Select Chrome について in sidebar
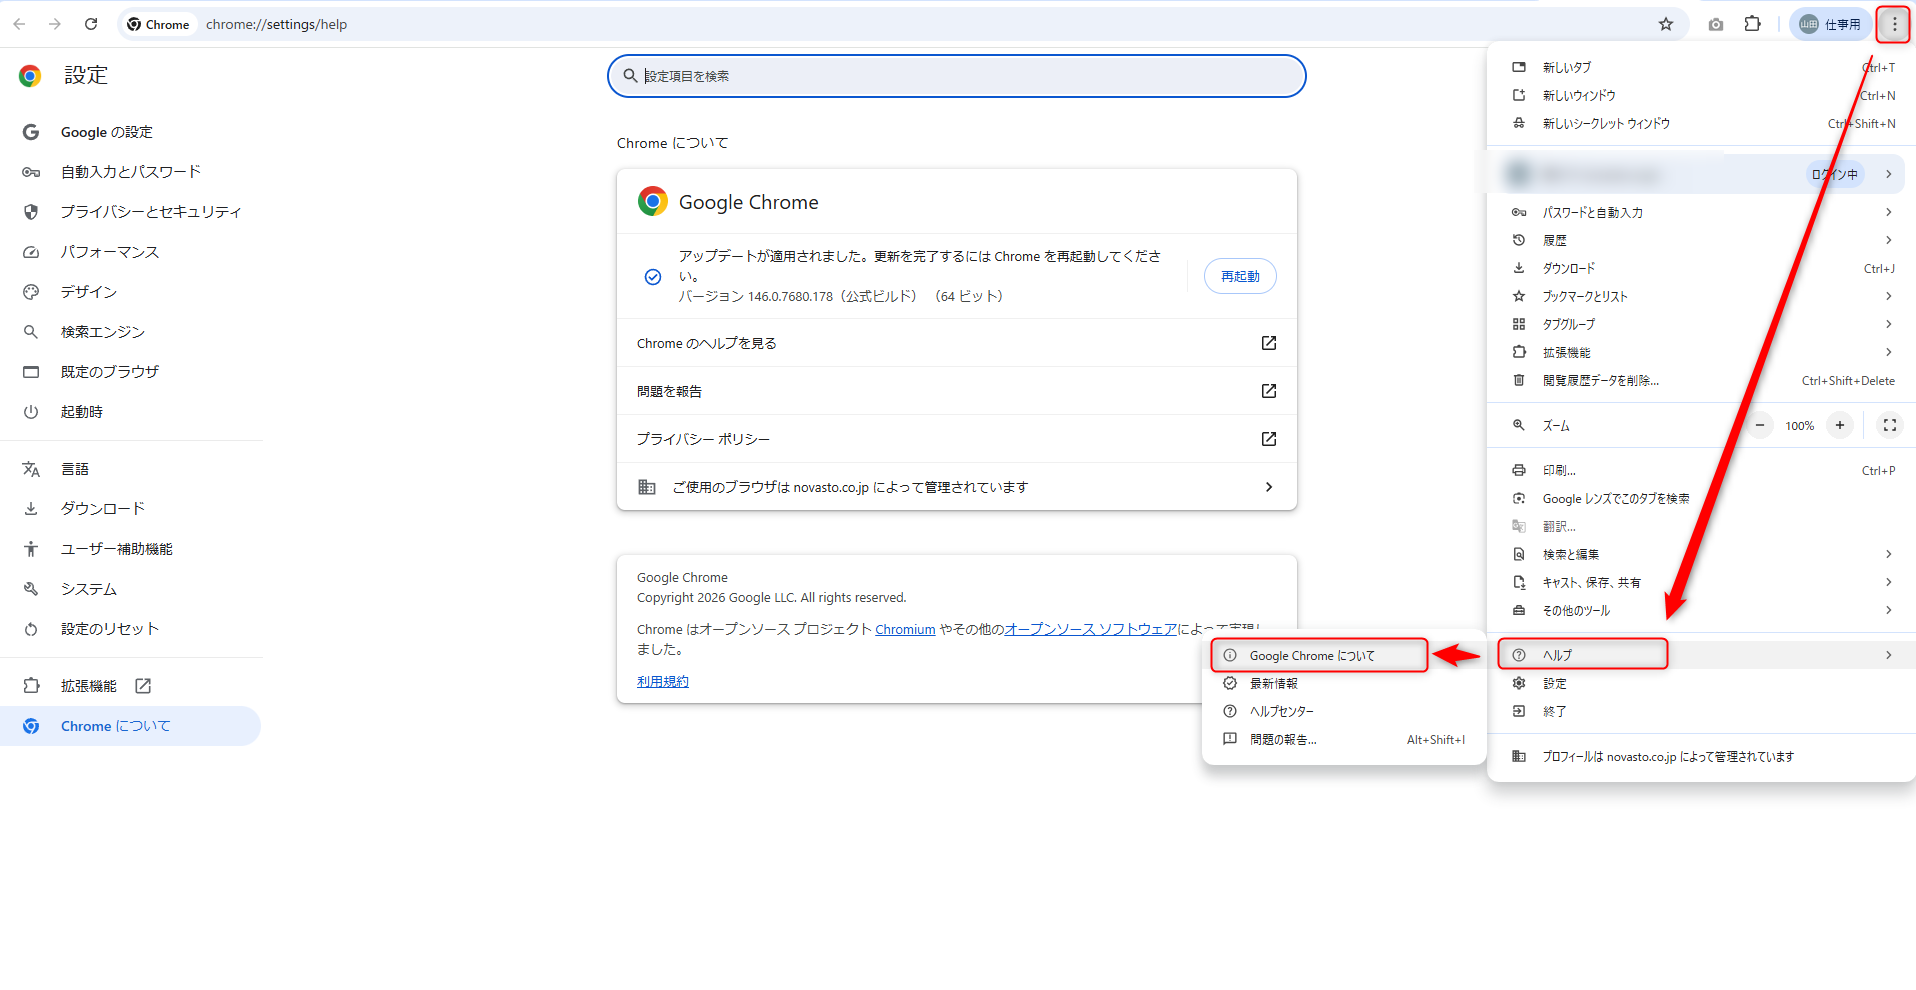Image resolution: width=1916 pixels, height=990 pixels. click(x=131, y=726)
